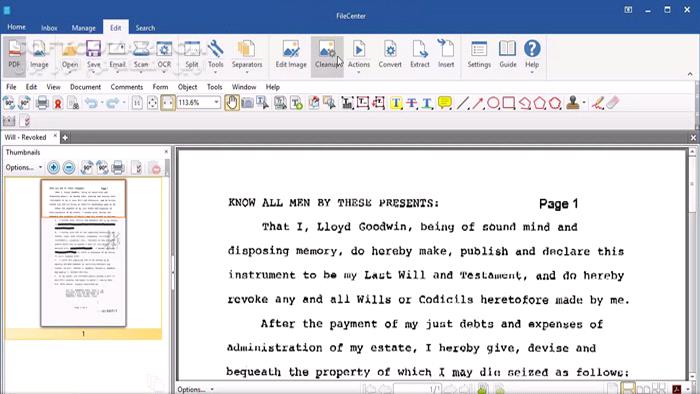This screenshot has width=700, height=394.
Task: Open the Cleanup tool in ribbon
Action: (327, 54)
